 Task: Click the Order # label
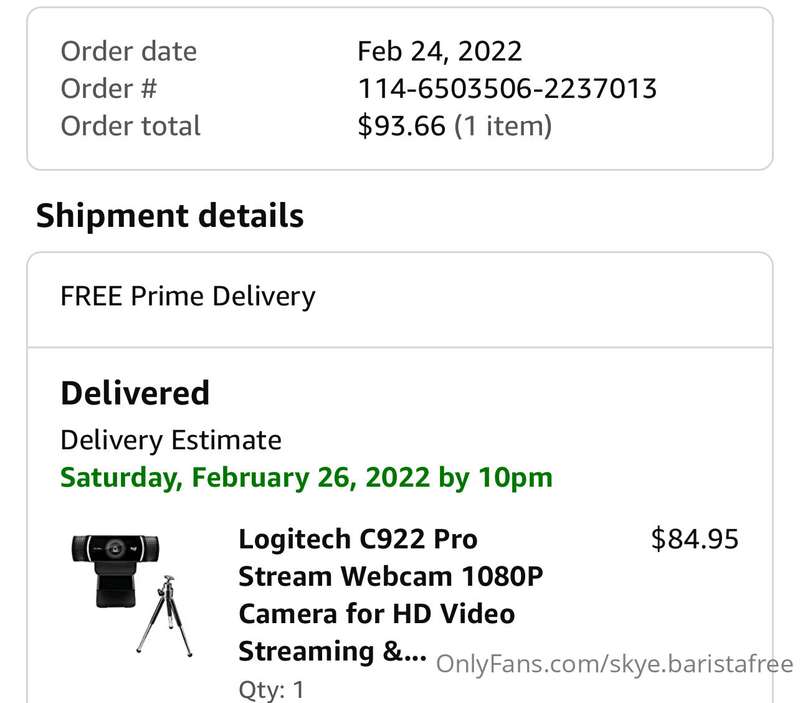click(x=109, y=89)
